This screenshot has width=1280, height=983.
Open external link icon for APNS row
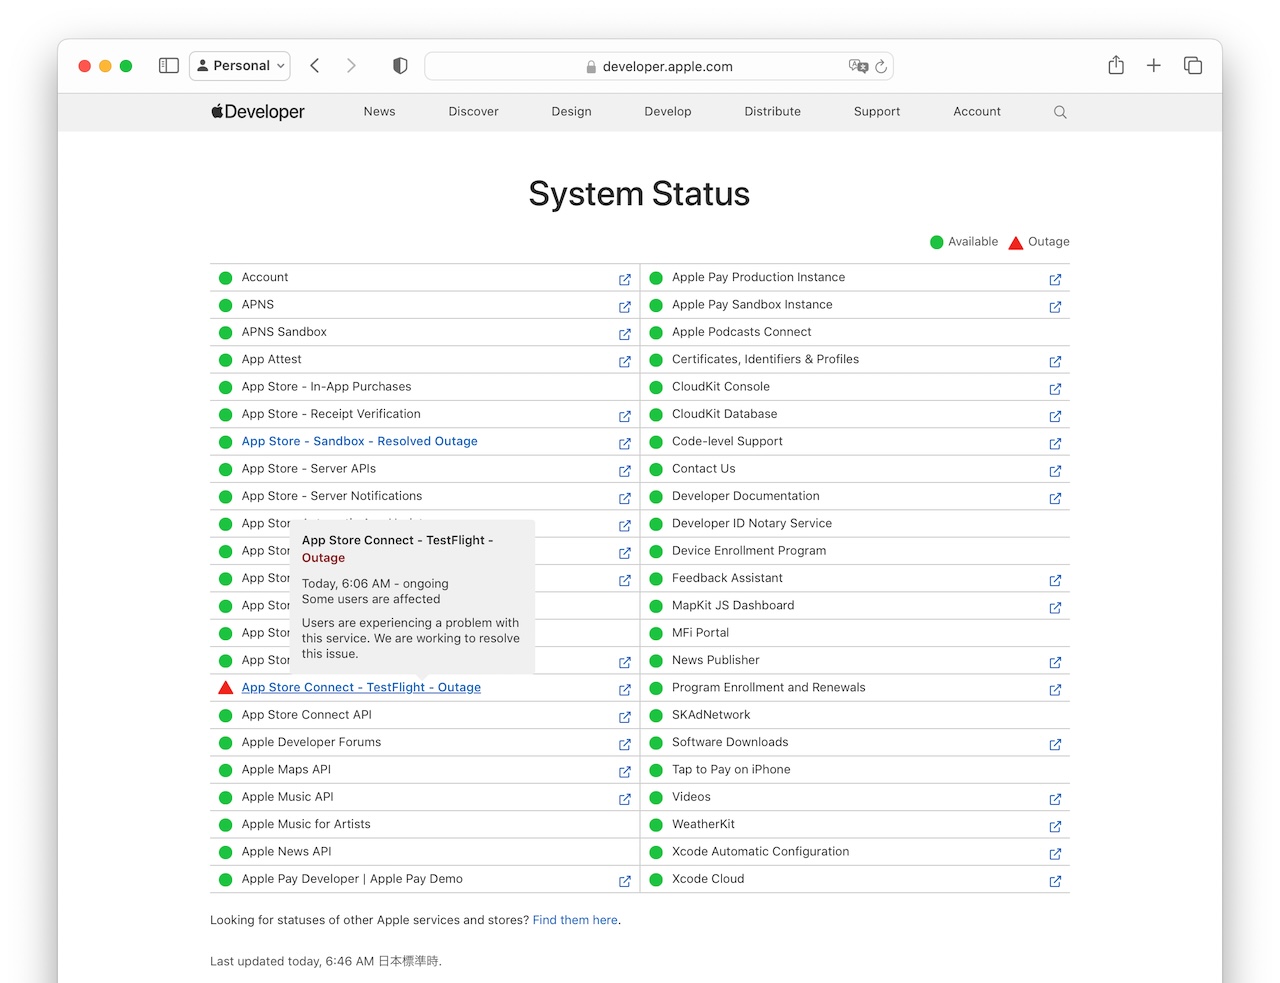[x=625, y=307]
